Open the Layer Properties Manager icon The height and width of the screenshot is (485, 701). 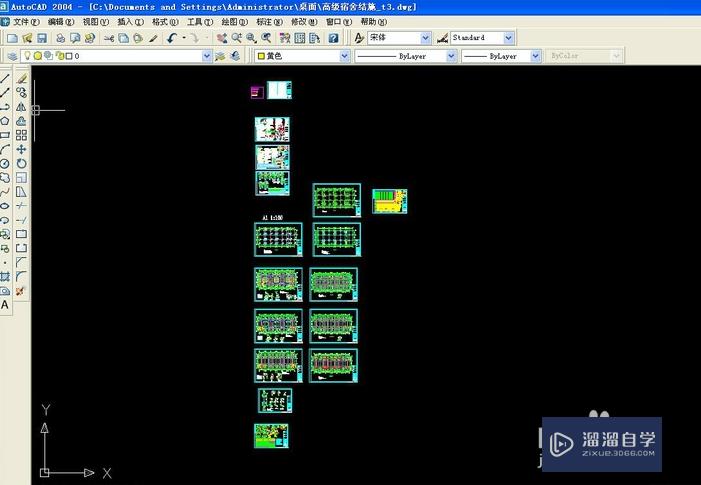point(13,56)
